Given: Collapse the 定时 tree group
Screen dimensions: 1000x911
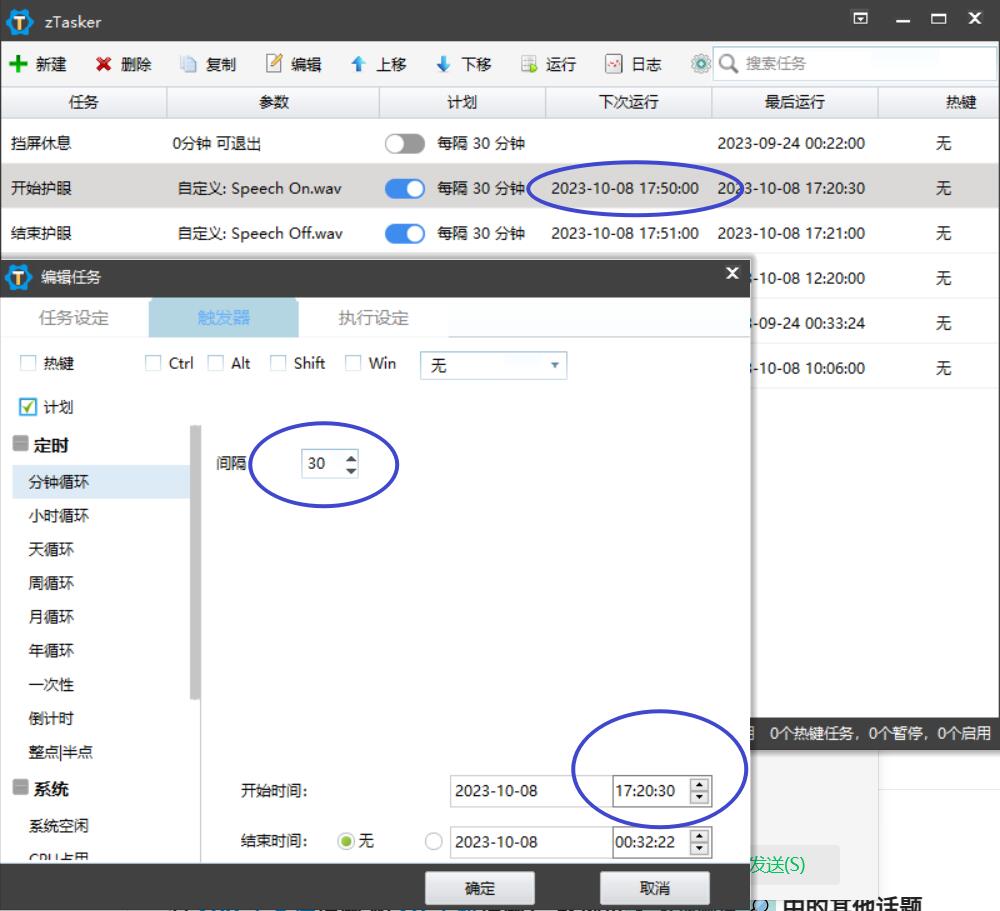Looking at the screenshot, I should (21, 445).
